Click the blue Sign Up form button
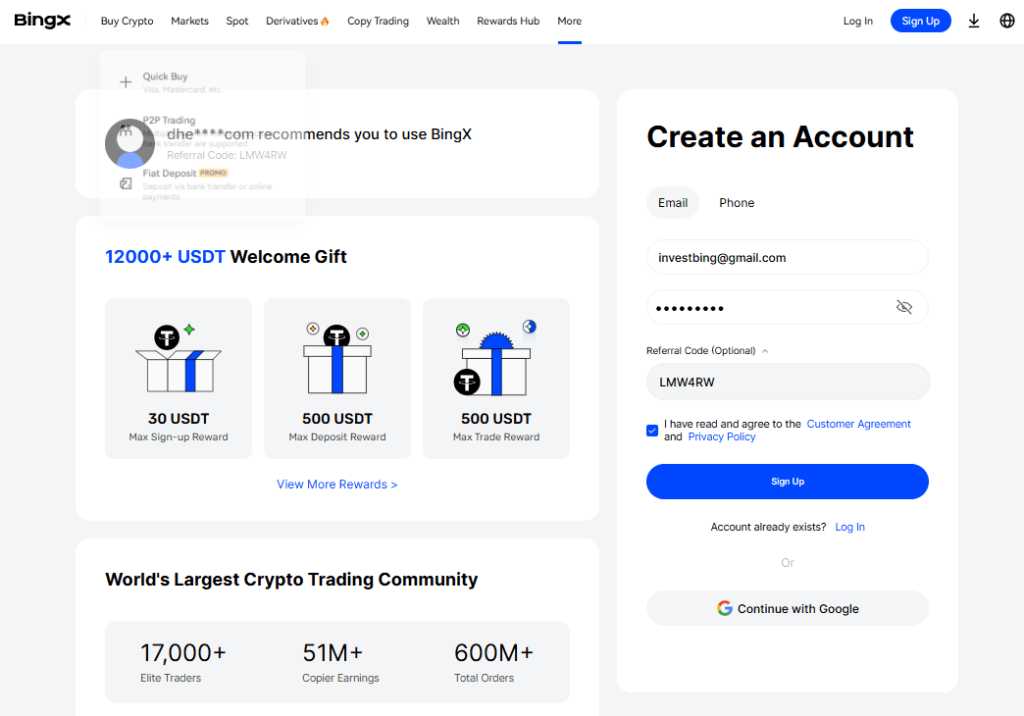Viewport: 1024px width, 716px height. coord(788,481)
